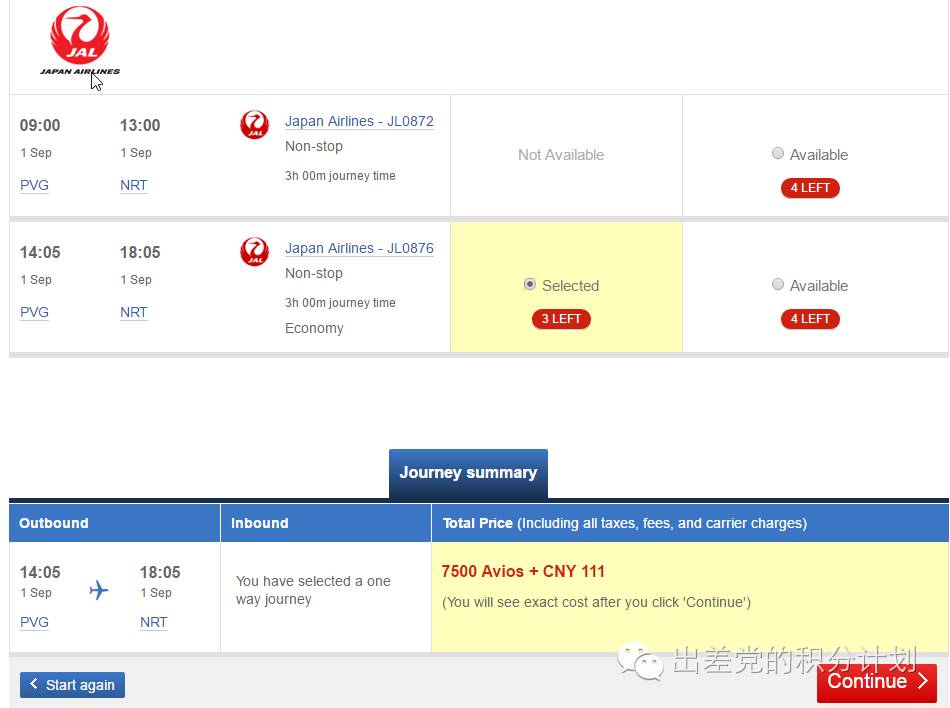Toggle the Selected radio for flight JL0876

point(530,284)
